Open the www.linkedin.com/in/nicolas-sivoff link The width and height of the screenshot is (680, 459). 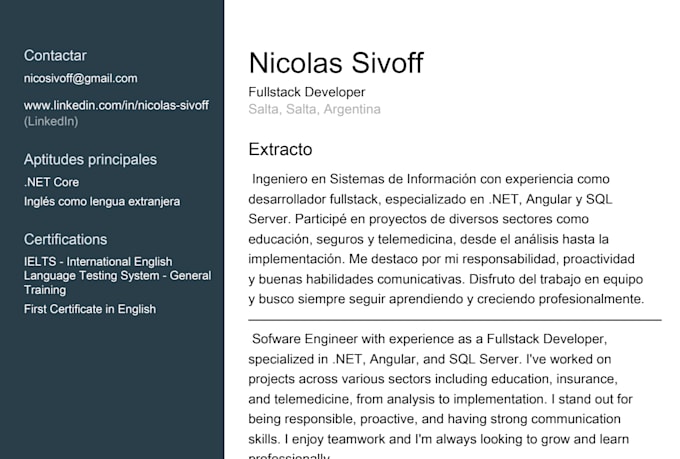tap(116, 105)
